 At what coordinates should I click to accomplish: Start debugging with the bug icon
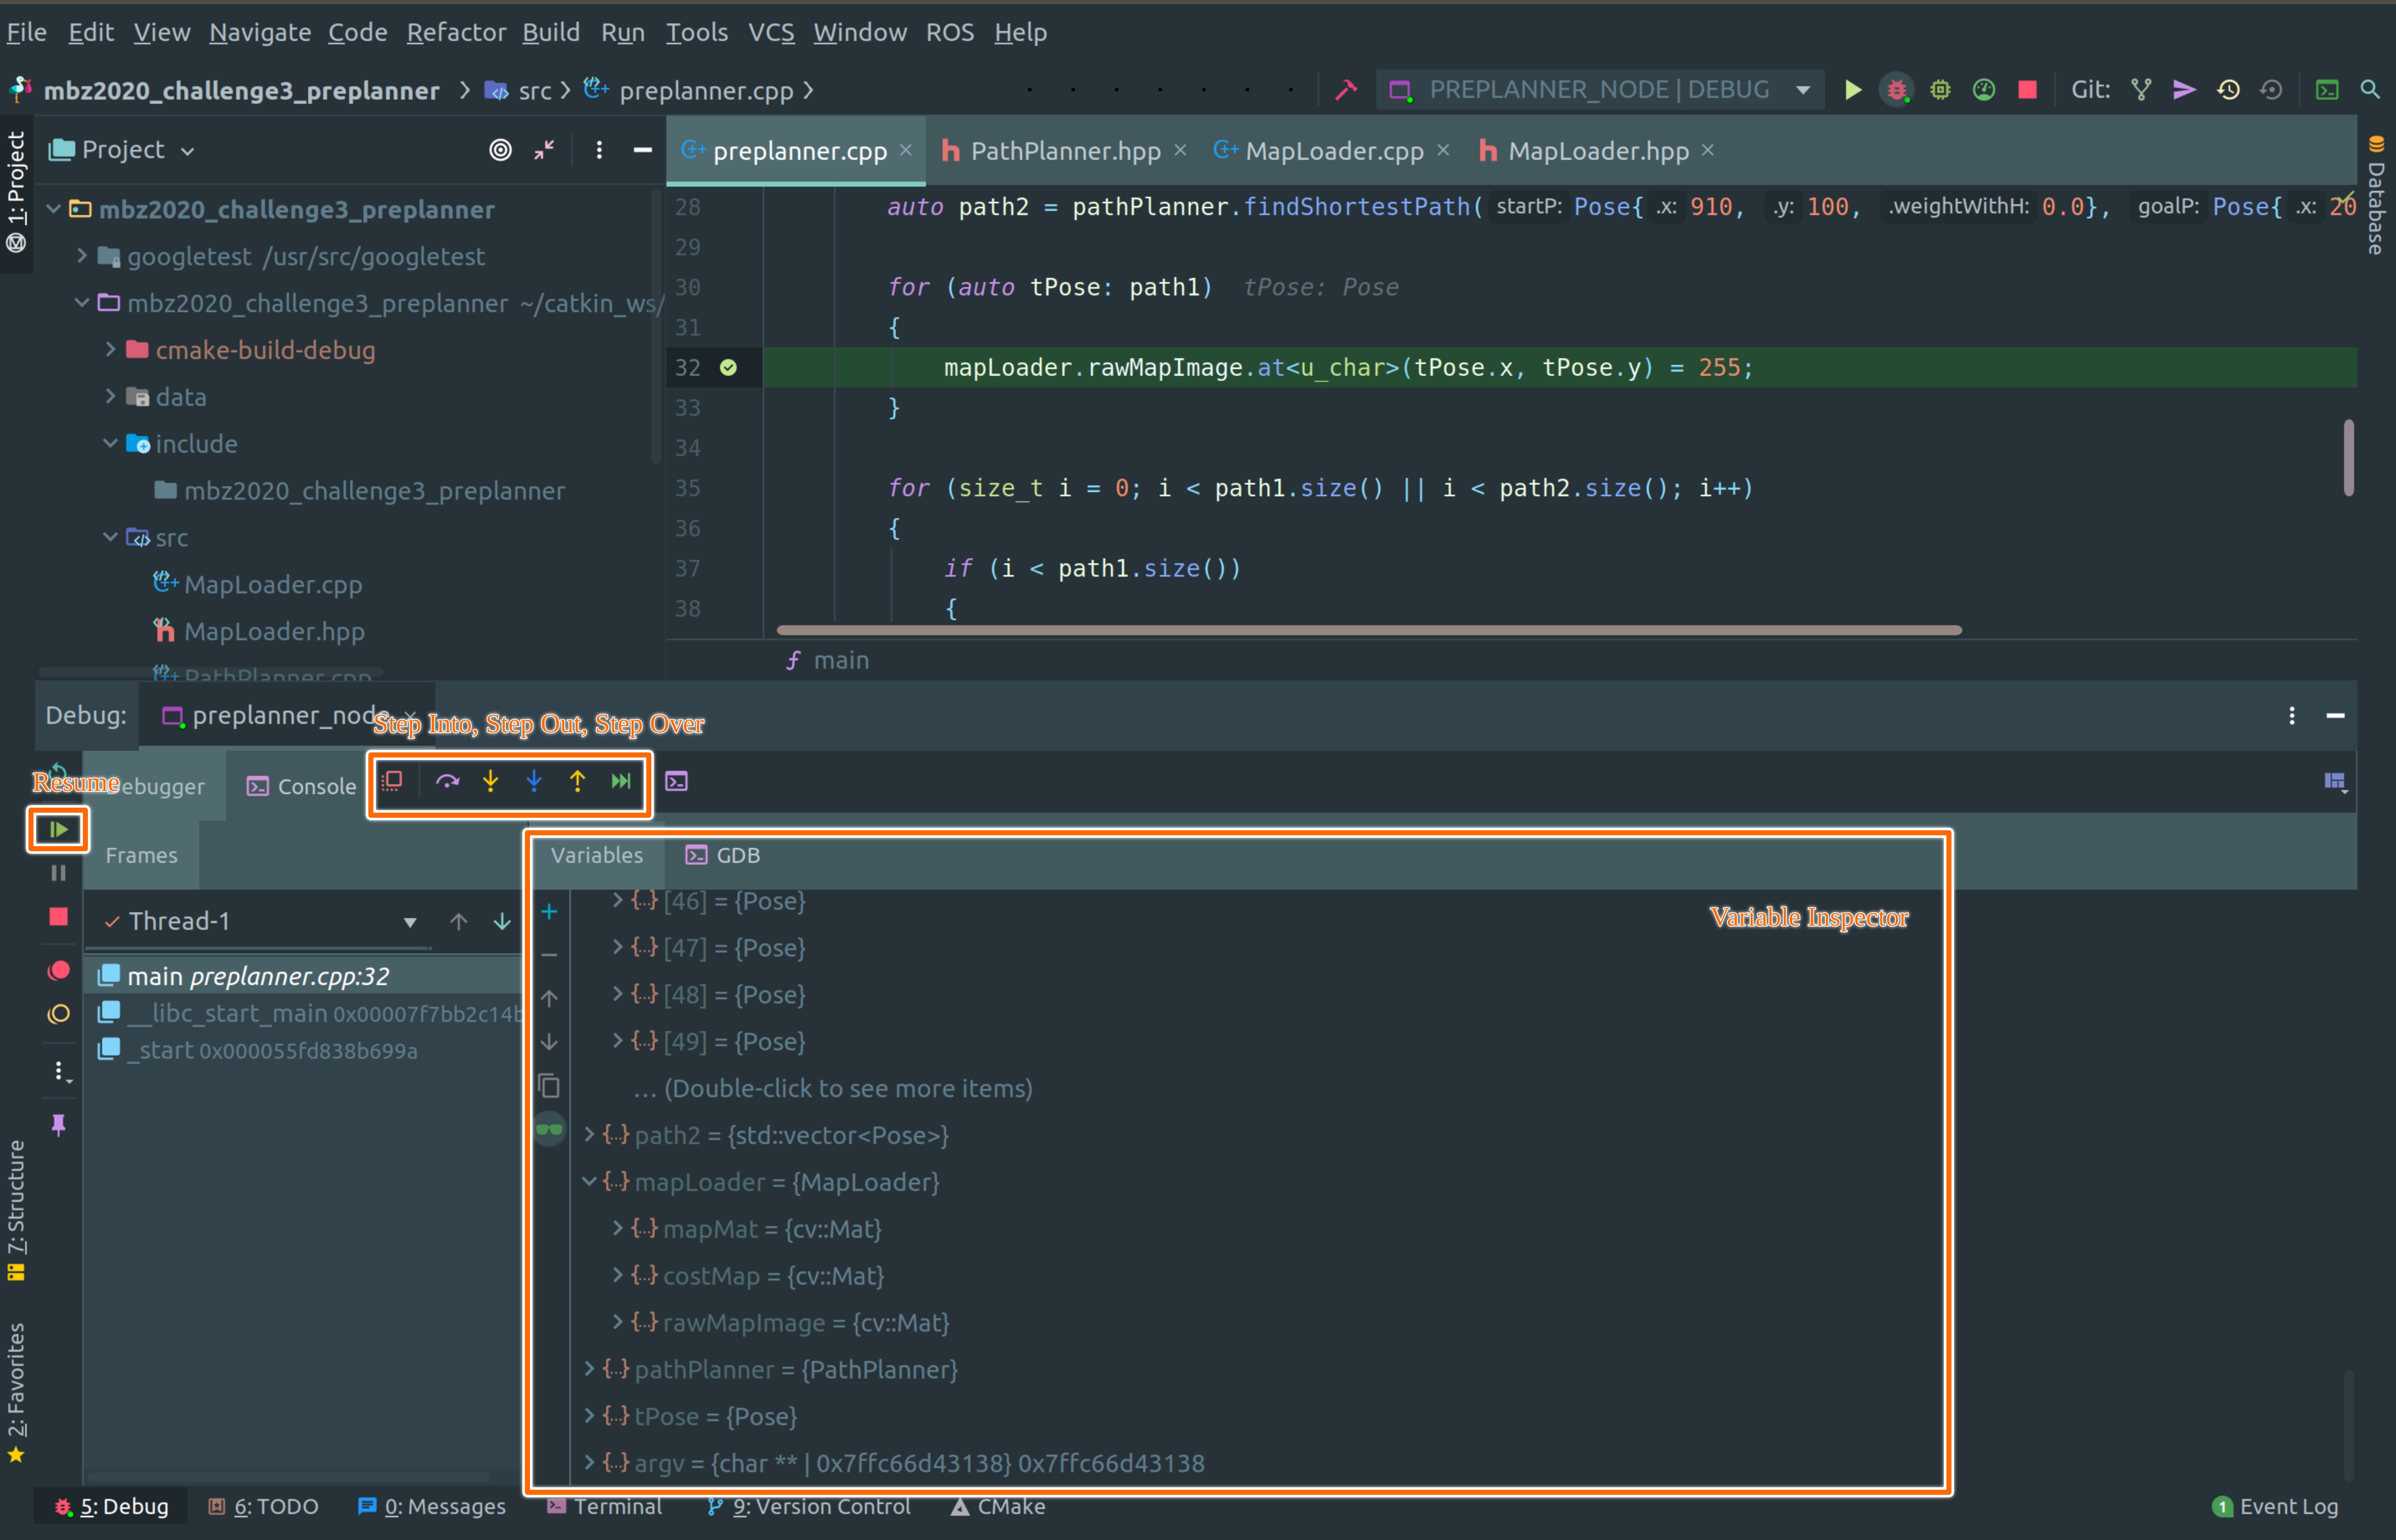tap(1896, 90)
